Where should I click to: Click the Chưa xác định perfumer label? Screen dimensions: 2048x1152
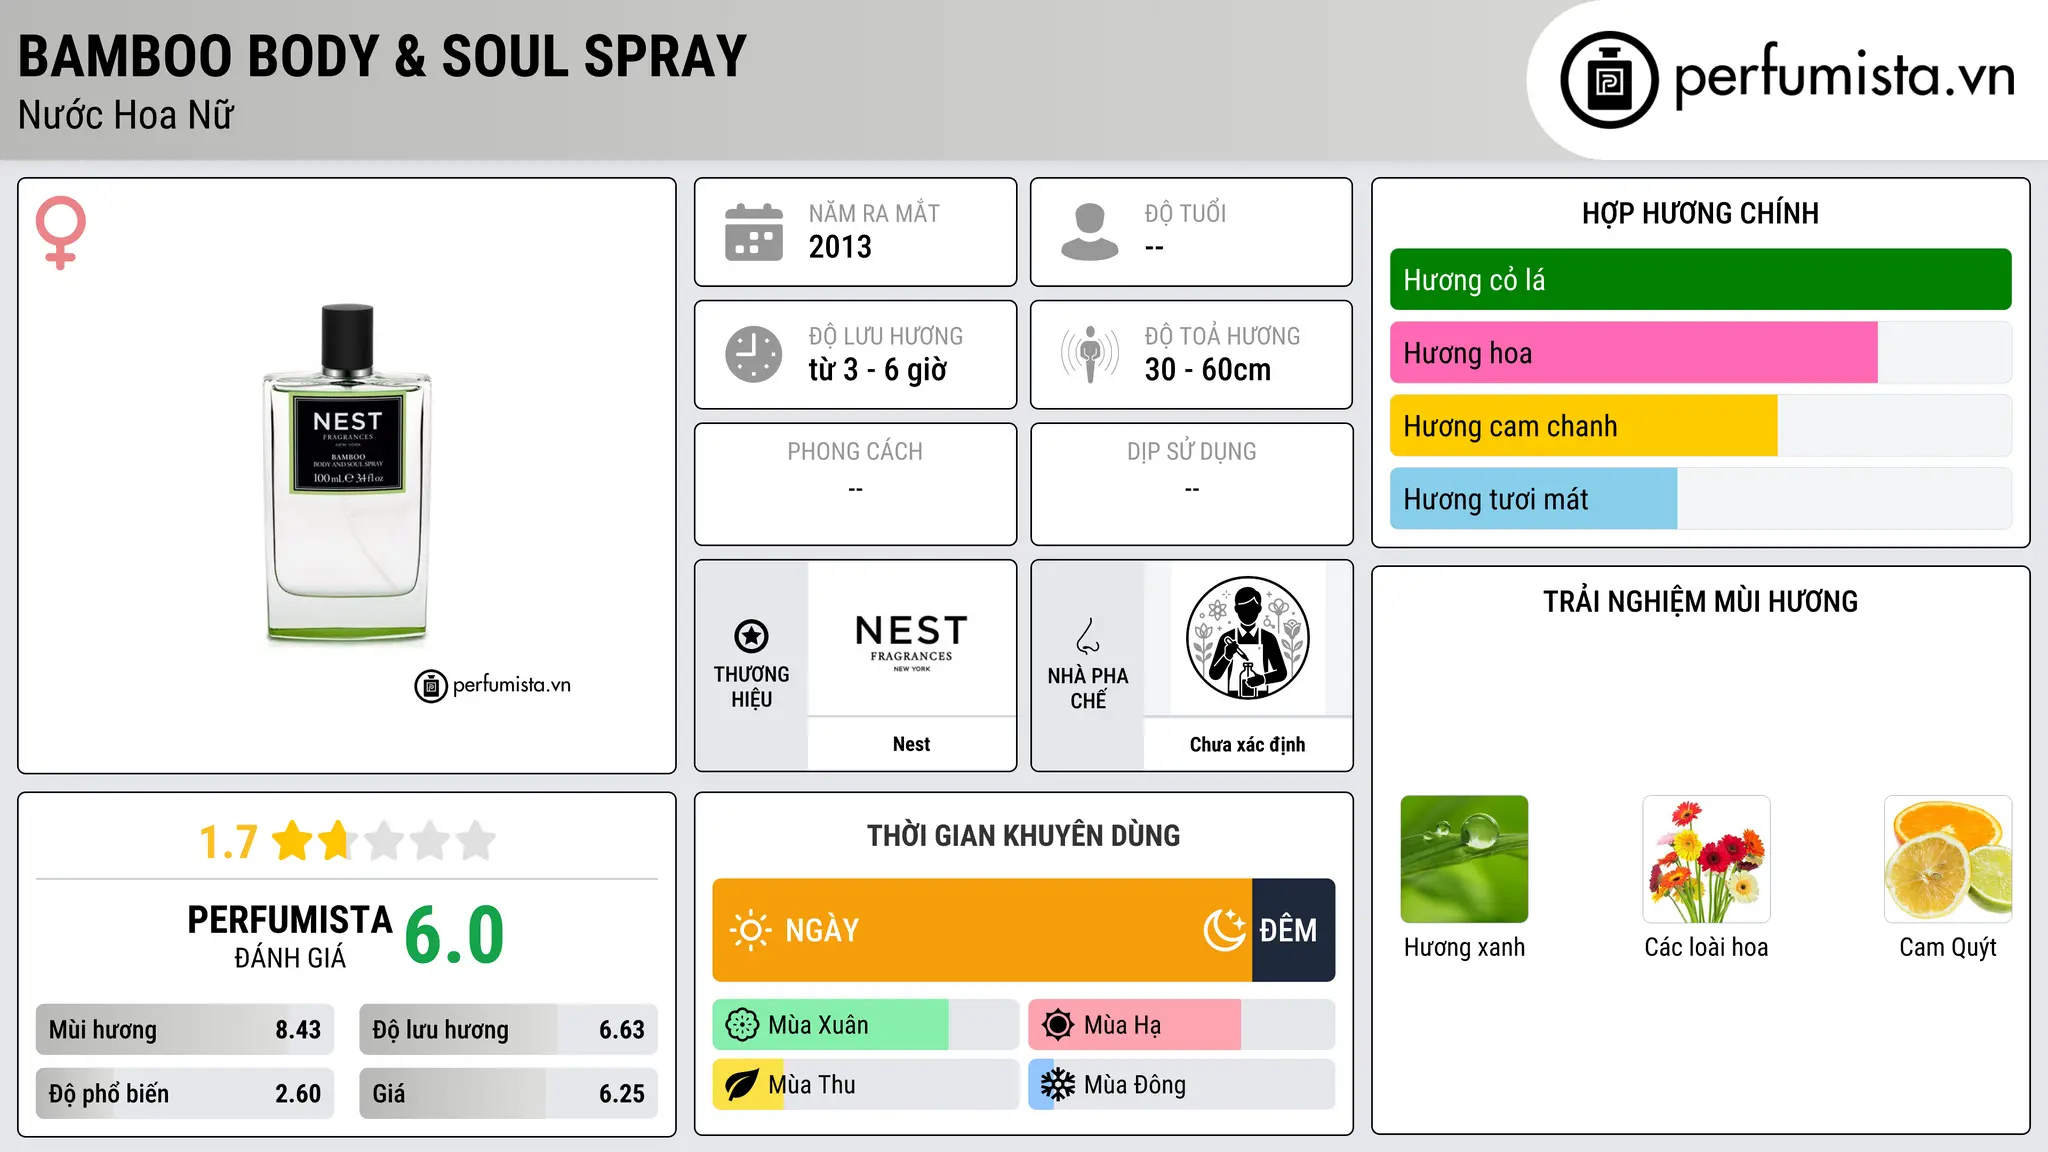click(1247, 744)
